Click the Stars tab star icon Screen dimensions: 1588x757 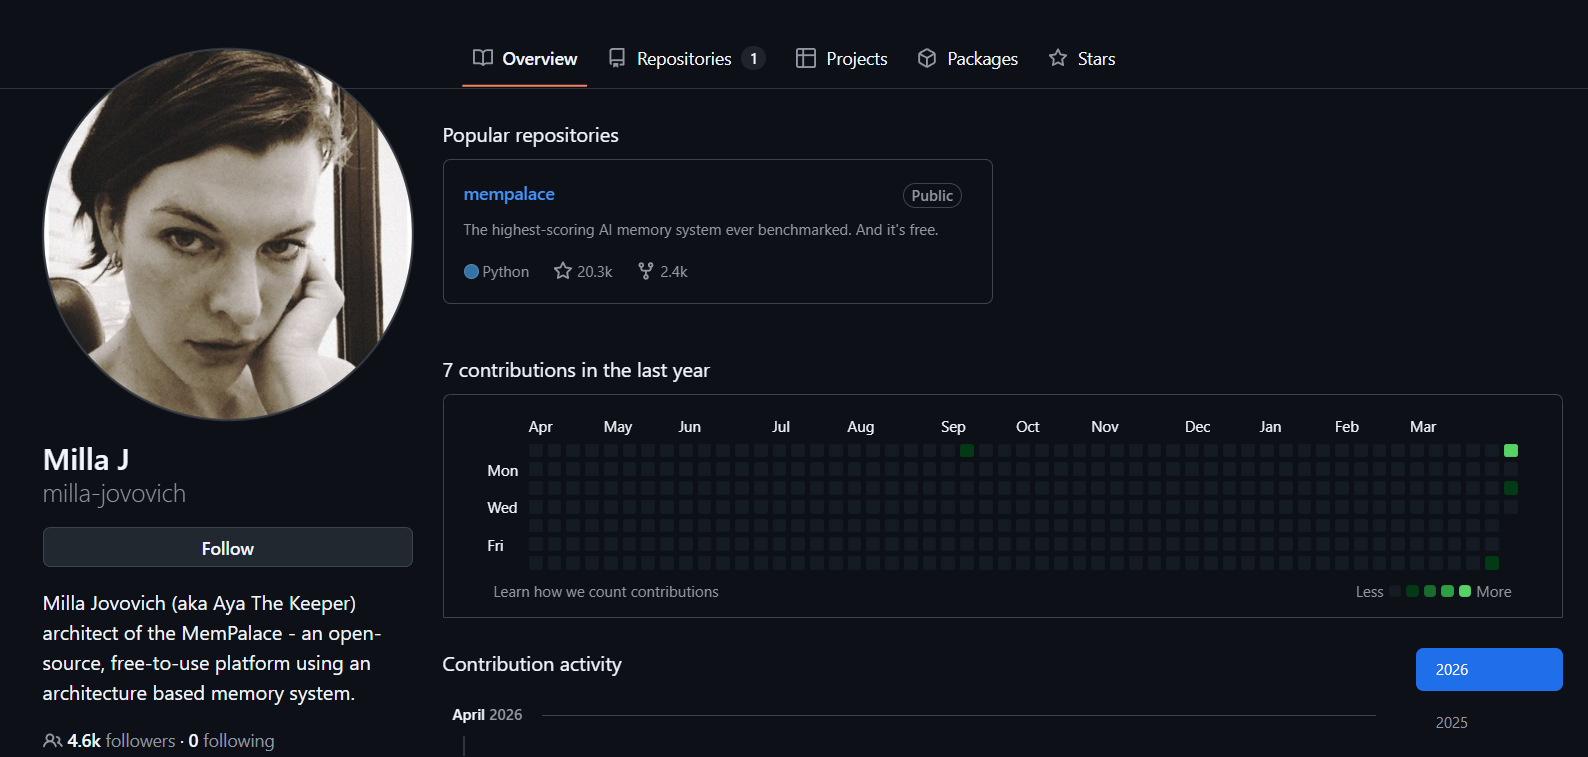pos(1058,58)
